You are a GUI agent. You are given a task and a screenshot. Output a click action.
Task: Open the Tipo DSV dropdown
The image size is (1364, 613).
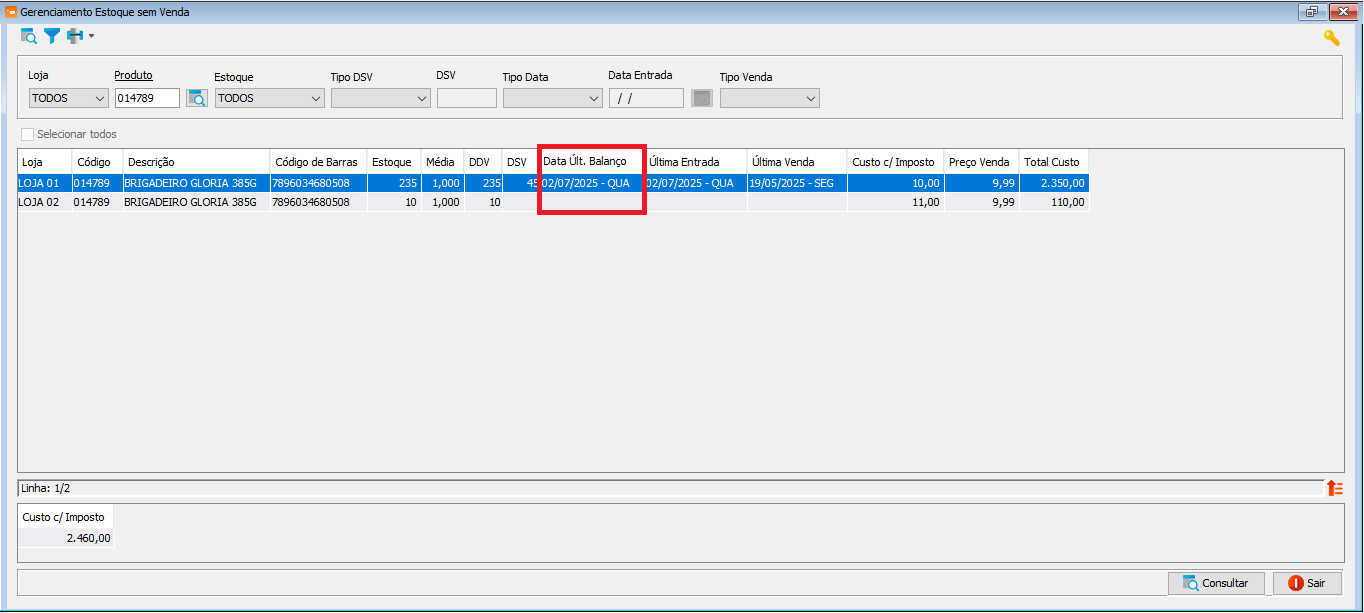pyautogui.click(x=380, y=98)
